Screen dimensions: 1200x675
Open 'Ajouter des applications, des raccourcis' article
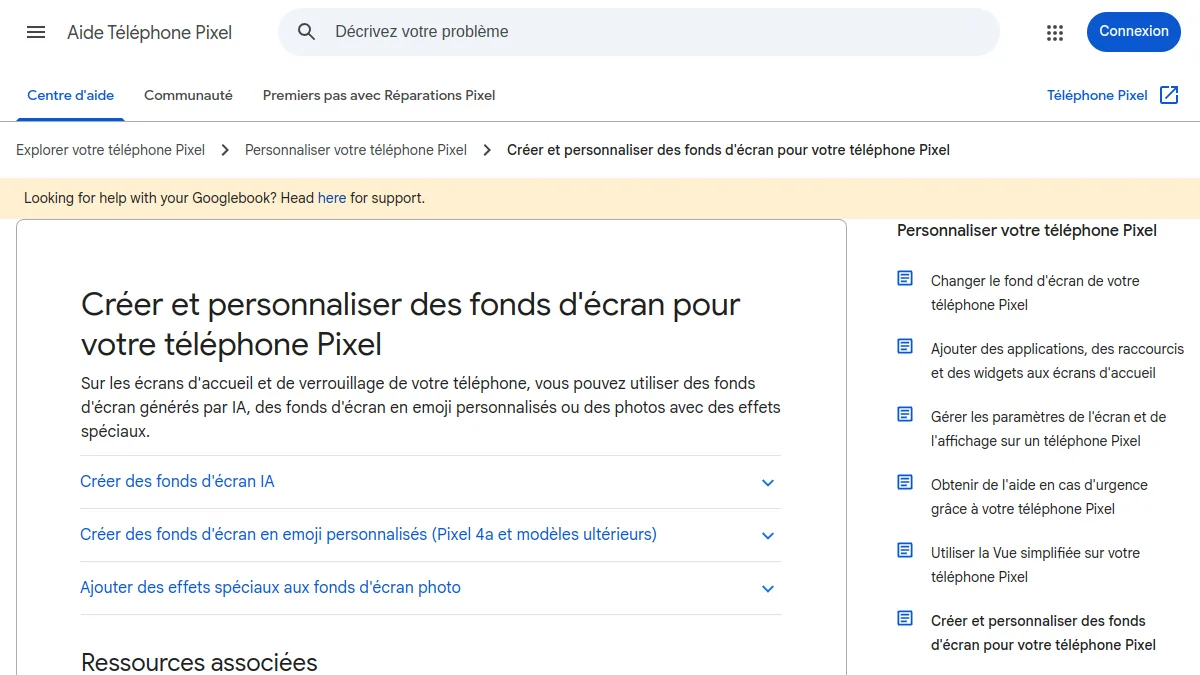coord(1057,361)
